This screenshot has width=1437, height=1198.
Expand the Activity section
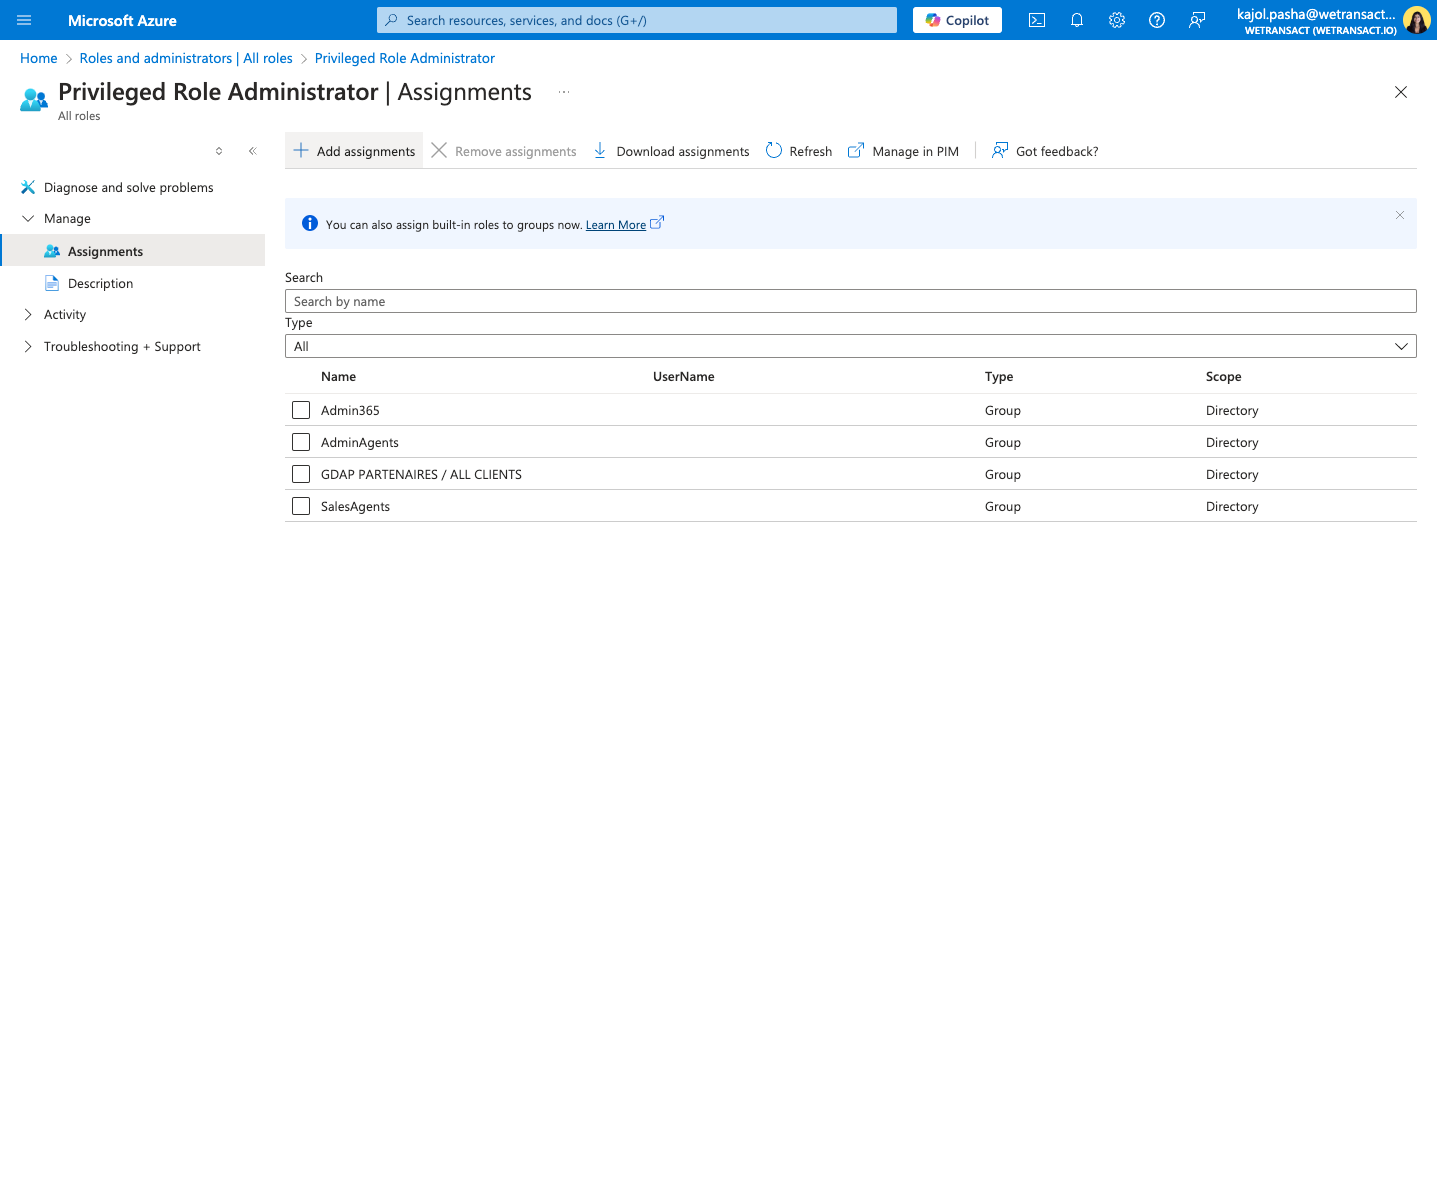[x=28, y=314]
